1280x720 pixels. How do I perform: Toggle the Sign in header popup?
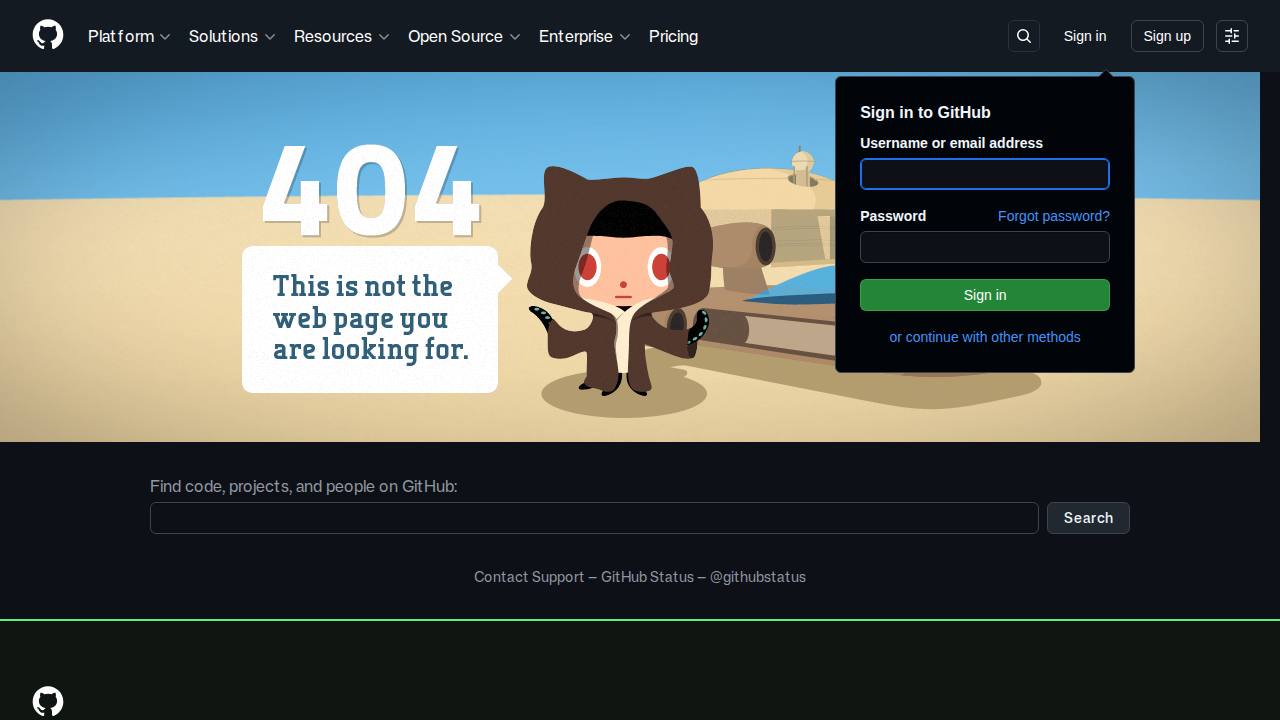click(1085, 36)
